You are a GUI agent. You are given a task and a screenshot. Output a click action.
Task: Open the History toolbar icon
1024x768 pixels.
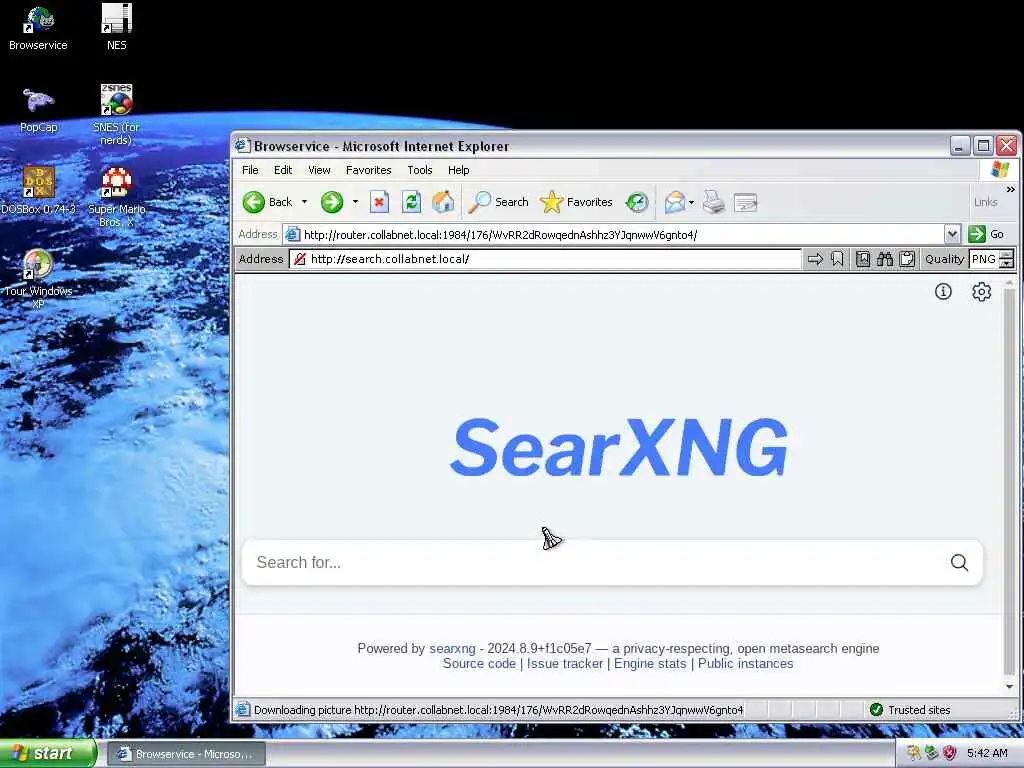tap(637, 202)
